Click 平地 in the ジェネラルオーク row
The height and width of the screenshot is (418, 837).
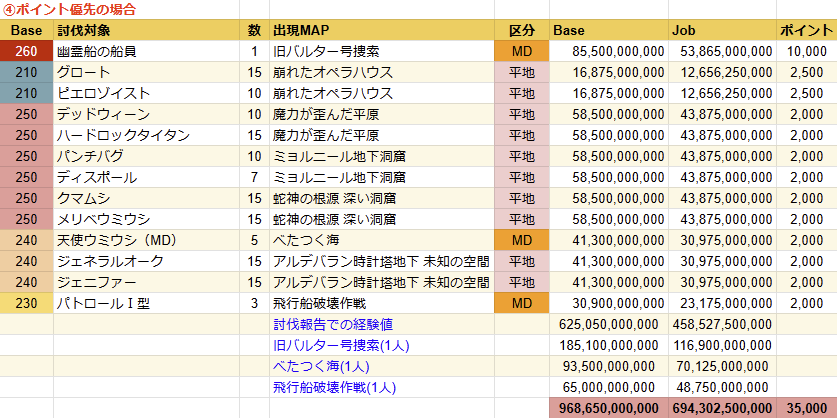522,261
